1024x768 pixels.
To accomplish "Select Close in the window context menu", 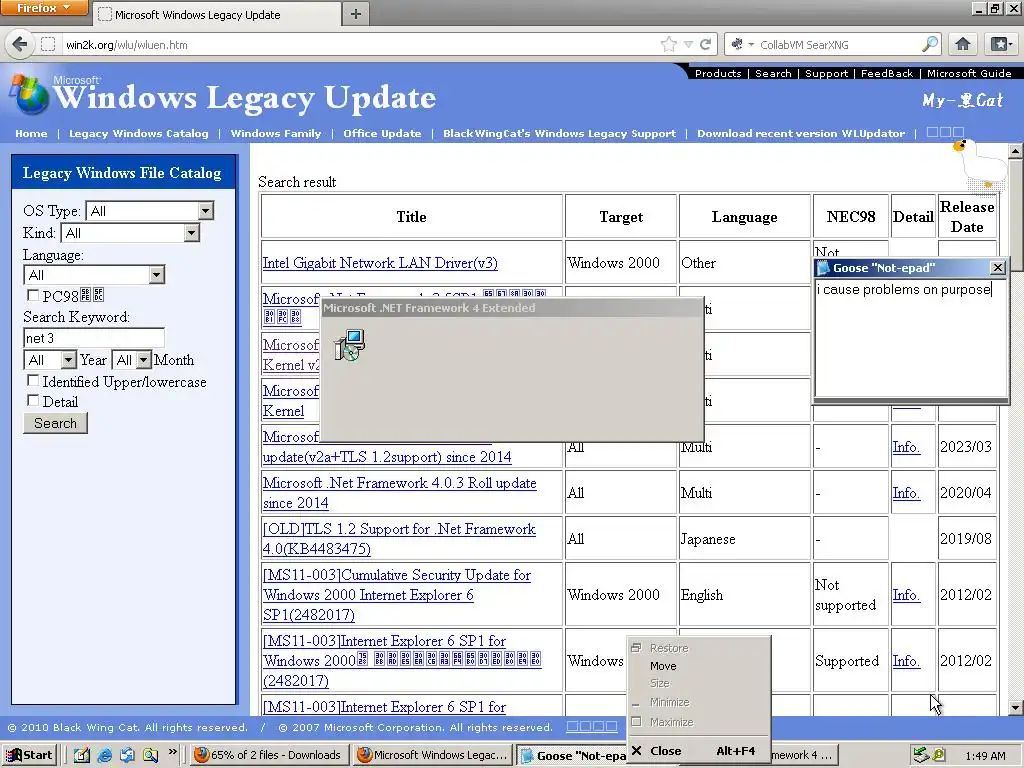I will pyautogui.click(x=665, y=751).
